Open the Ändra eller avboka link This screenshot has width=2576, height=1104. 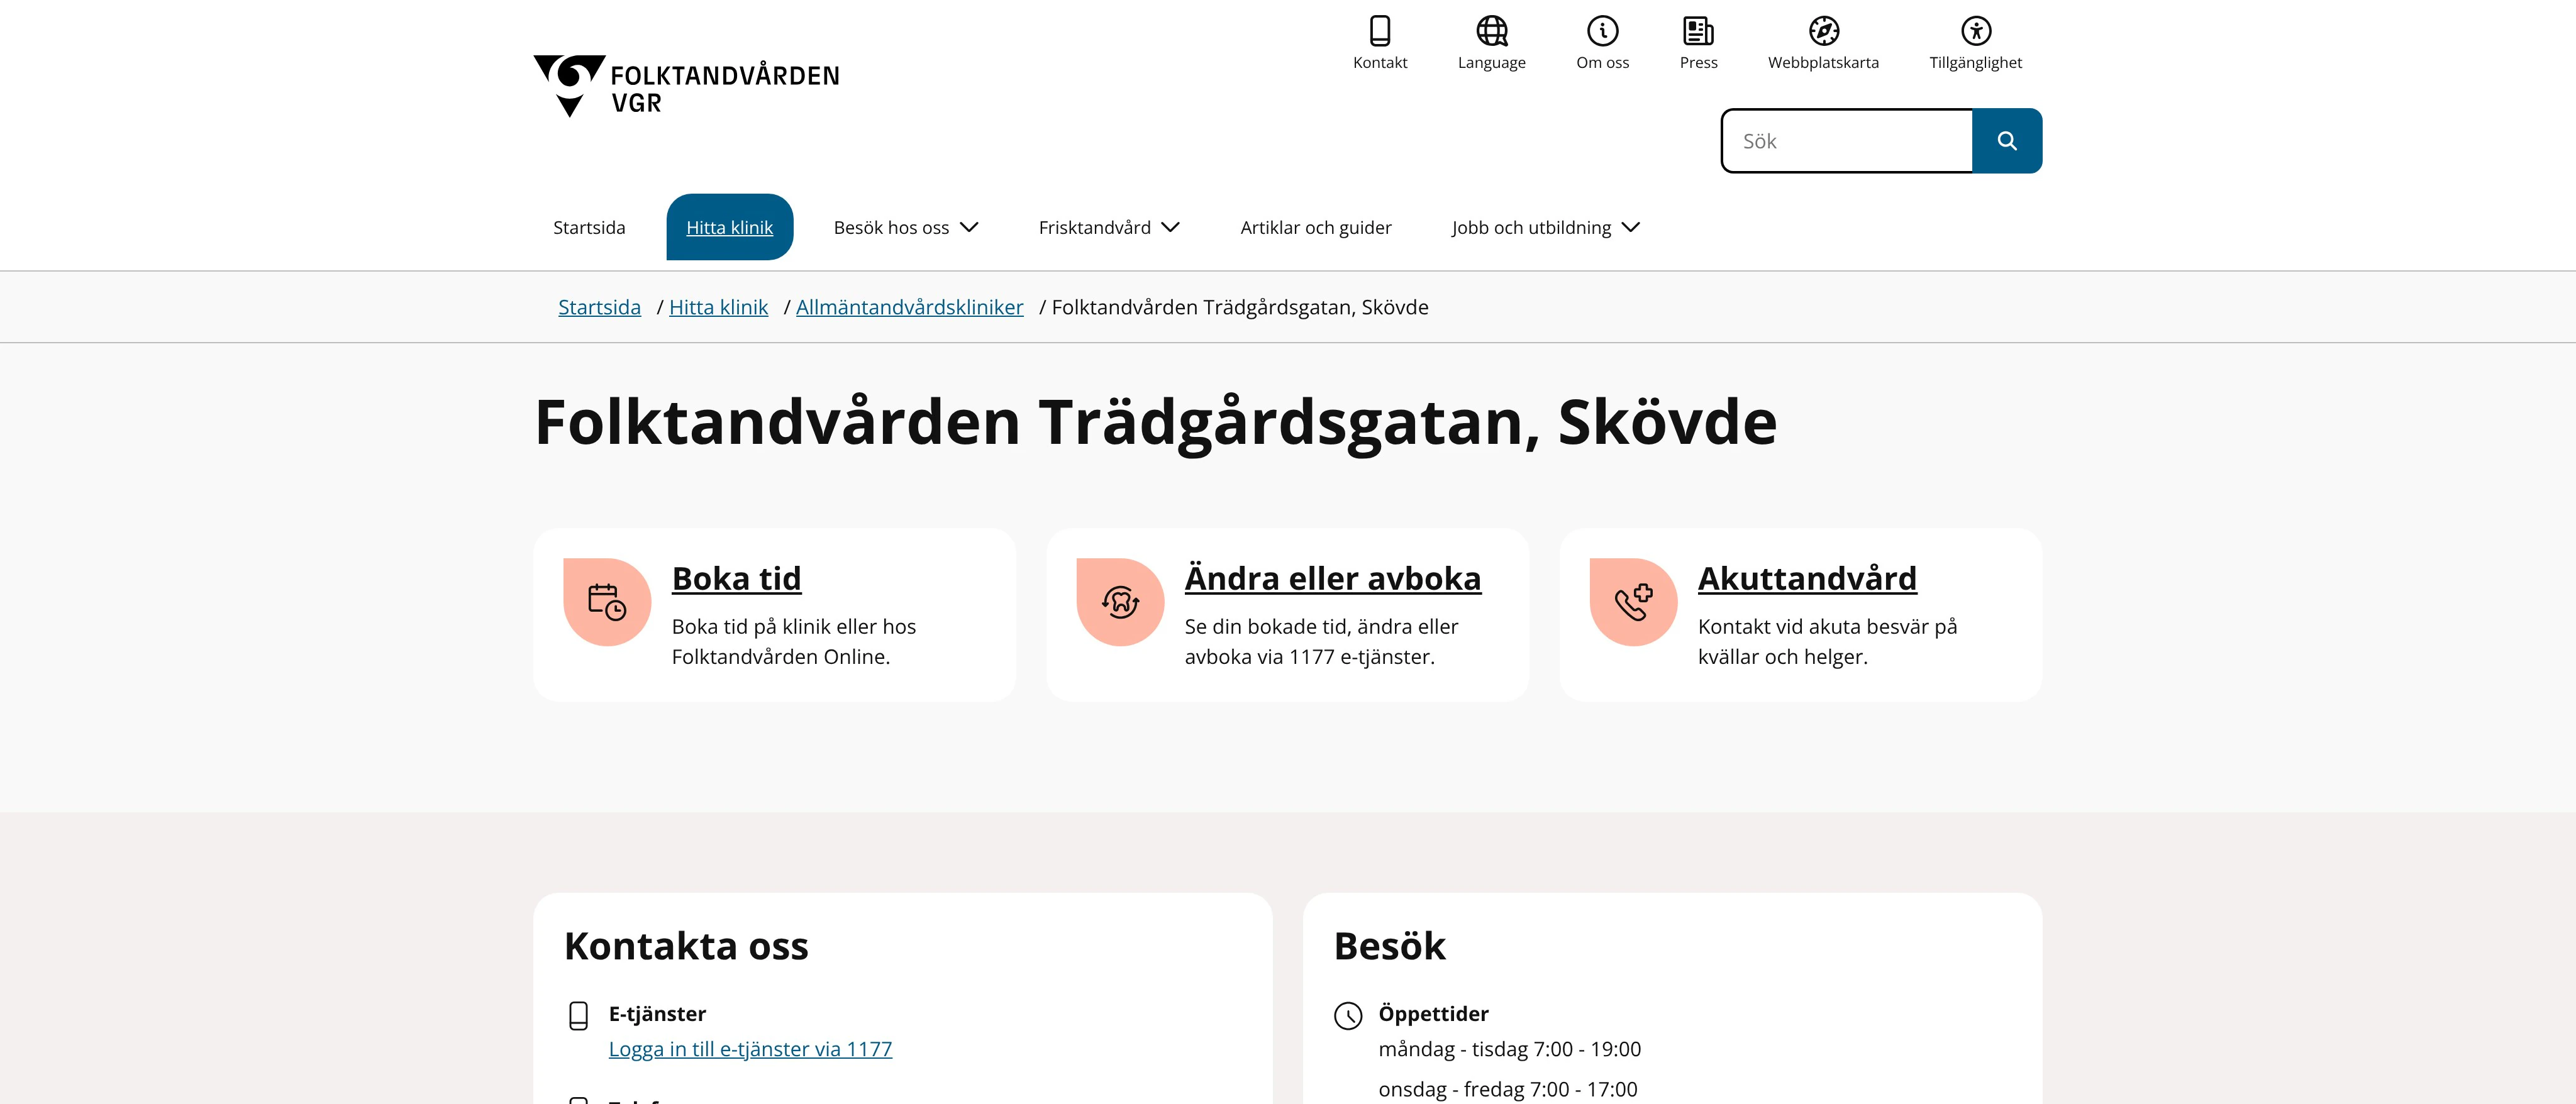(x=1333, y=579)
